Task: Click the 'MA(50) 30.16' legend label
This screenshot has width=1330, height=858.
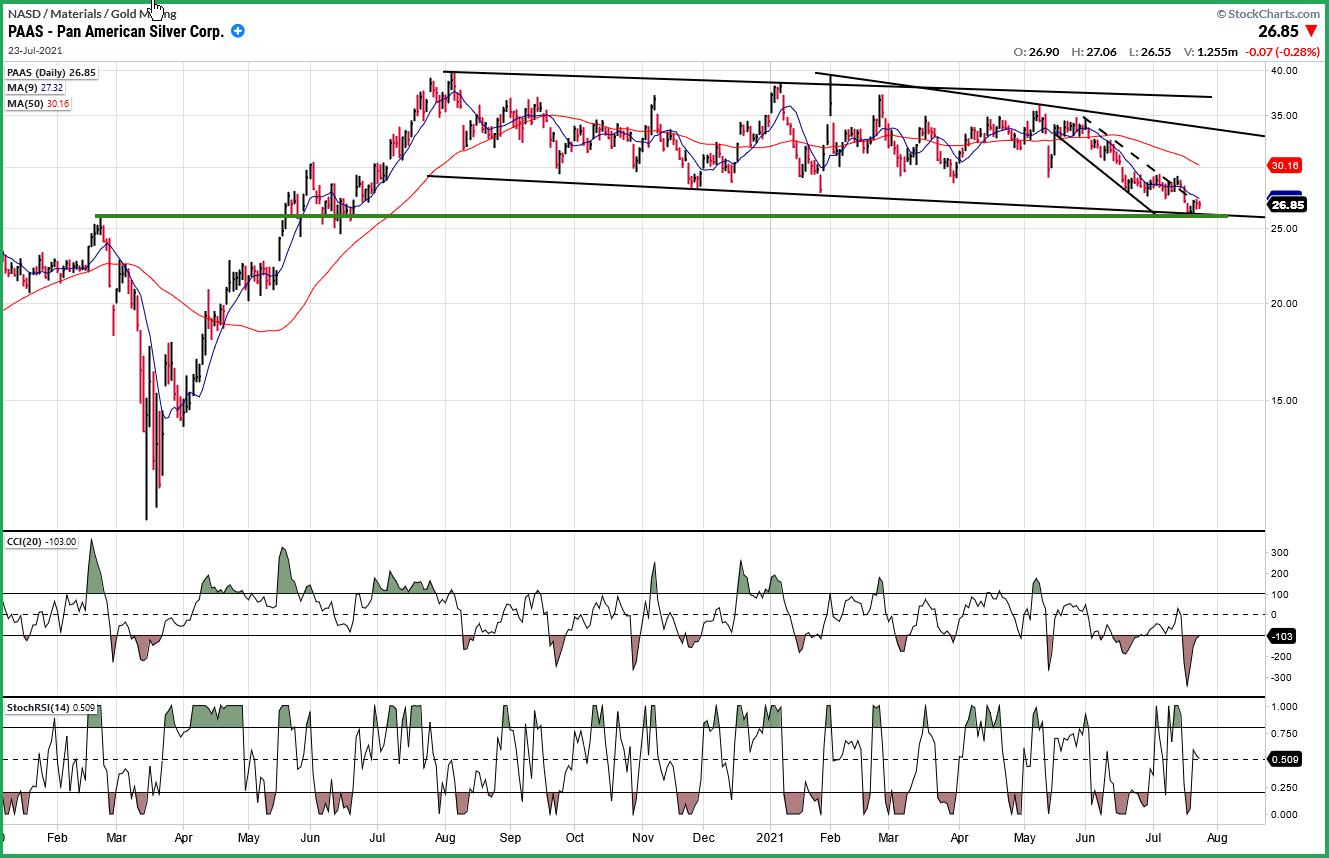Action: coord(39,104)
